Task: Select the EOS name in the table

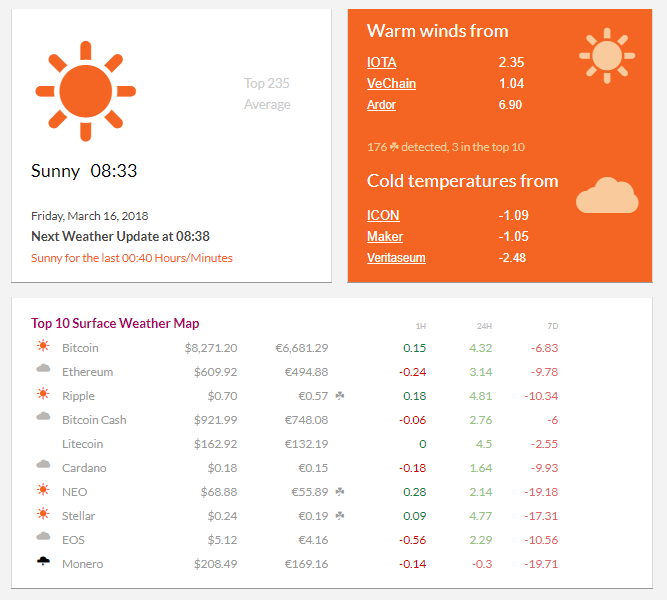Action: [x=73, y=540]
